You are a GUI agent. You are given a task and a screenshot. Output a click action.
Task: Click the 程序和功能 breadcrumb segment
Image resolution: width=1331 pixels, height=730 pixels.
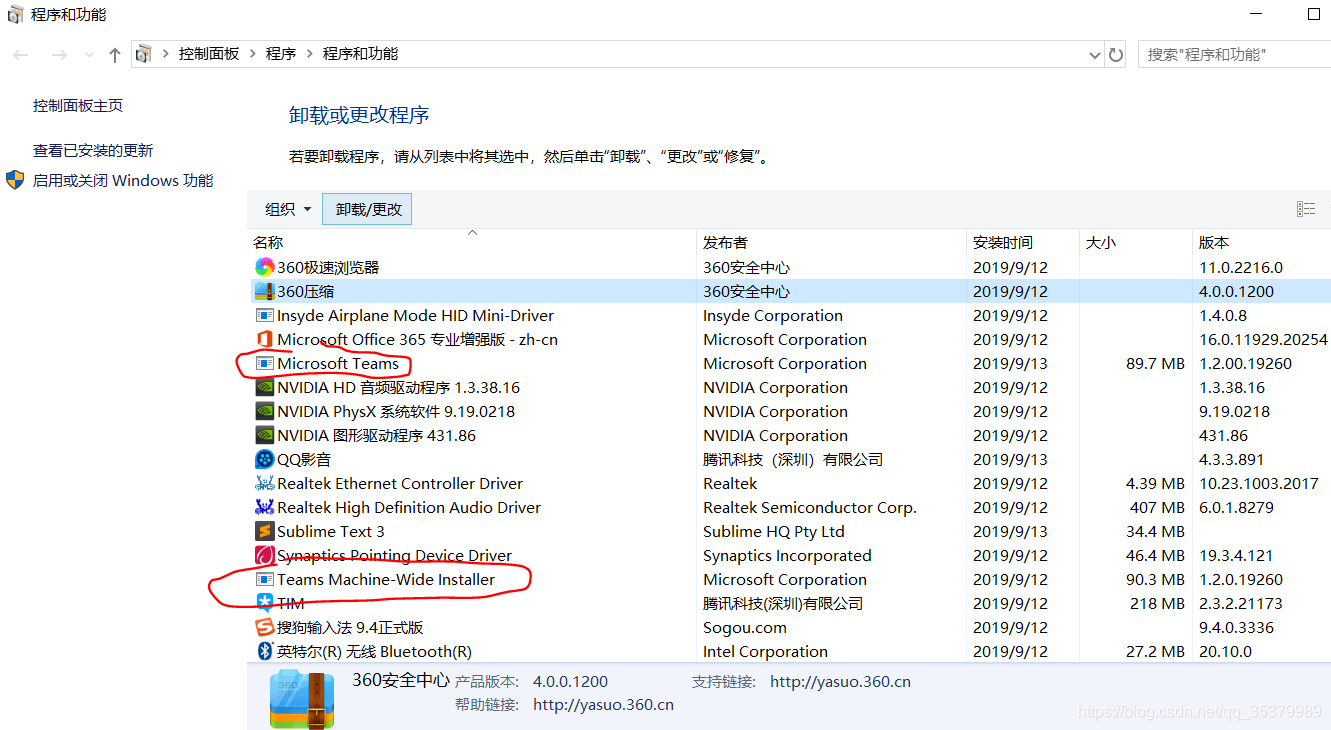tap(360, 54)
